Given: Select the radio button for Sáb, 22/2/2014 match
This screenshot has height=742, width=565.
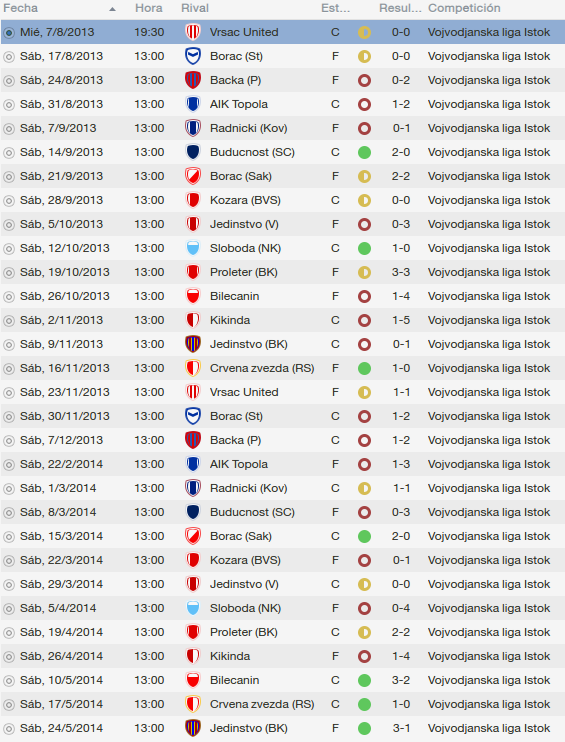Looking at the screenshot, I should [x=9, y=464].
